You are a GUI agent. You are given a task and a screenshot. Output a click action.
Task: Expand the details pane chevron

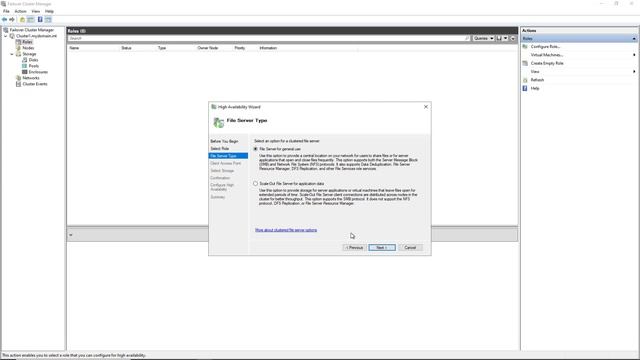[x=71, y=235]
